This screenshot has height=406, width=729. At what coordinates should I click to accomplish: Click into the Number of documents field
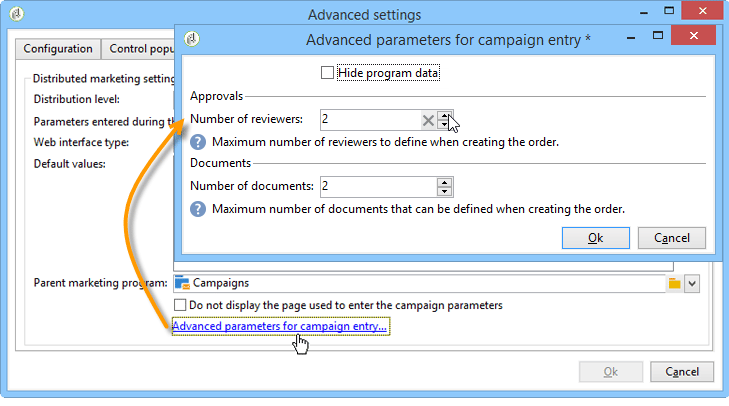(378, 186)
